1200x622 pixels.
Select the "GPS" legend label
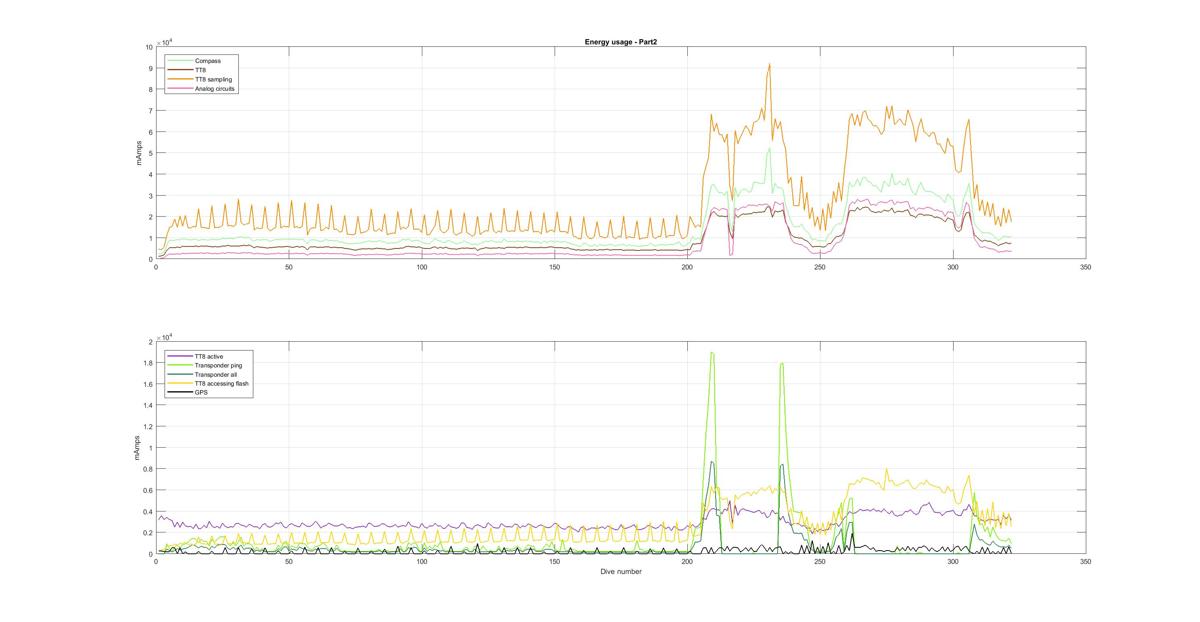pos(201,393)
